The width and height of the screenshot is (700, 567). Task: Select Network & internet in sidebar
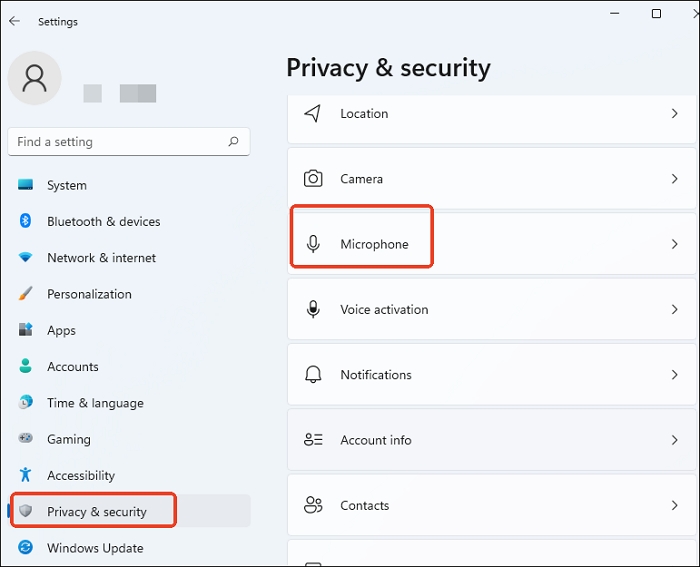(x=101, y=258)
